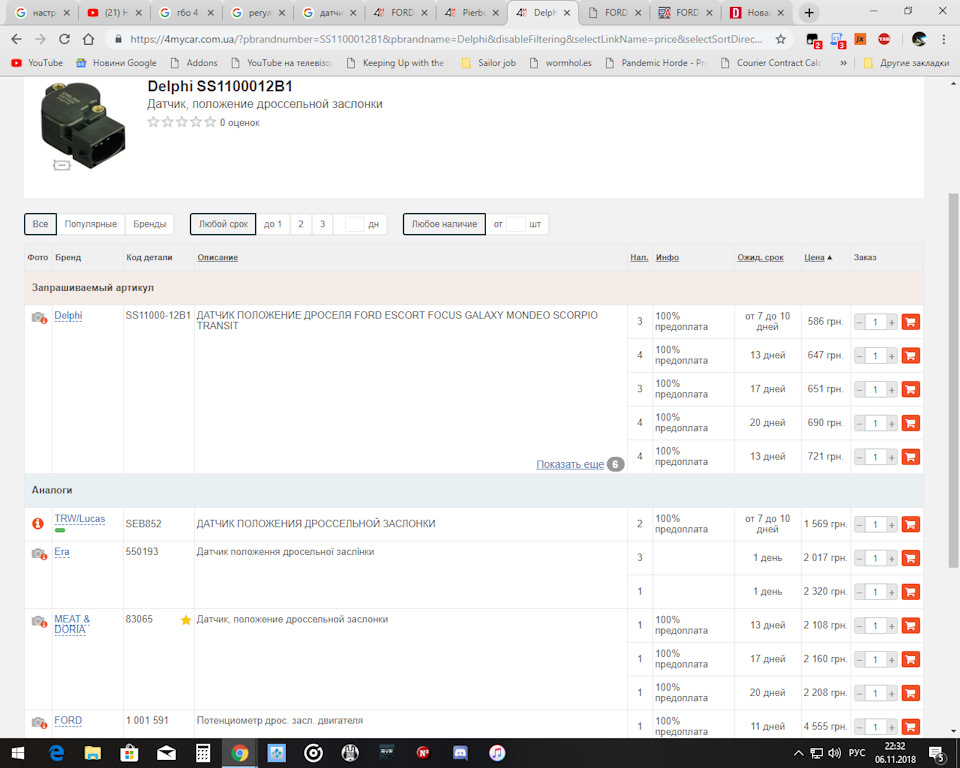960x768 pixels.
Task: Open info icon for TRW/Lucas row
Action: click(x=38, y=524)
